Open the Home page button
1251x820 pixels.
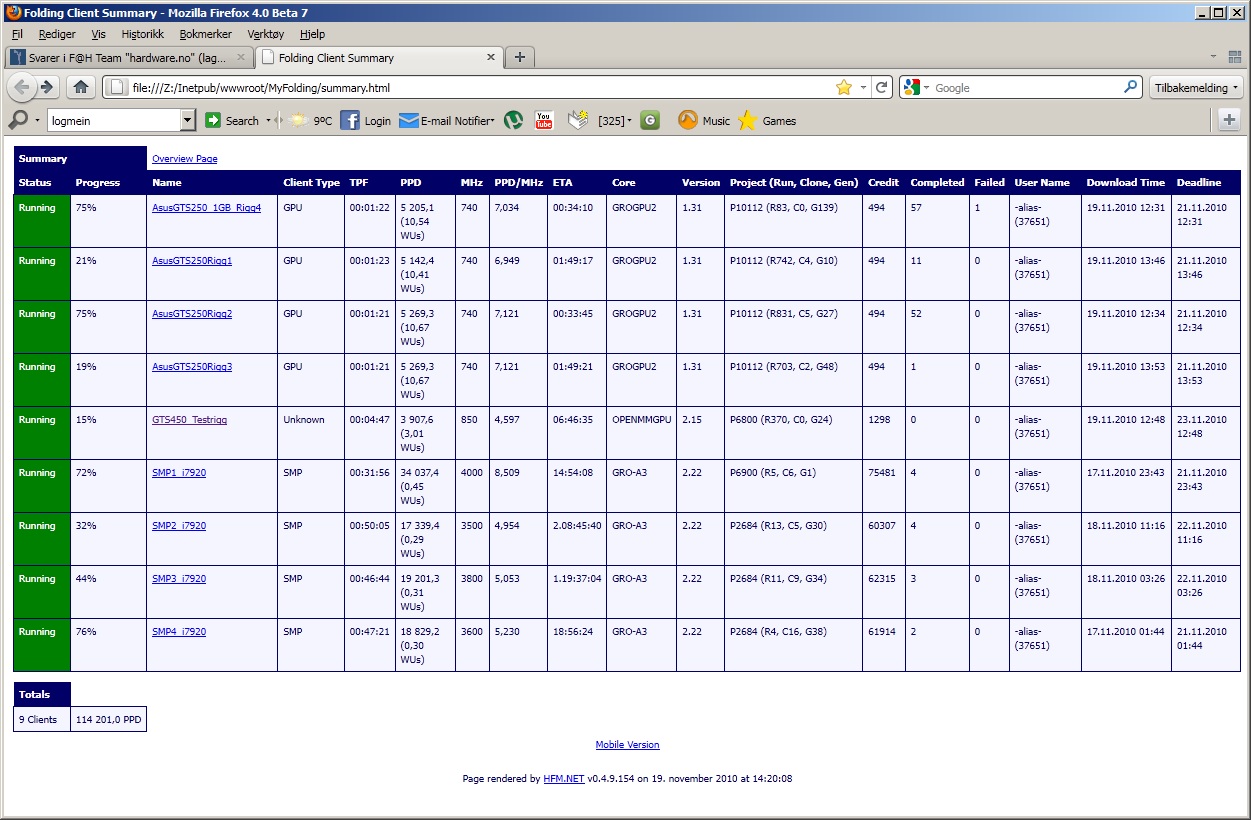coord(81,87)
